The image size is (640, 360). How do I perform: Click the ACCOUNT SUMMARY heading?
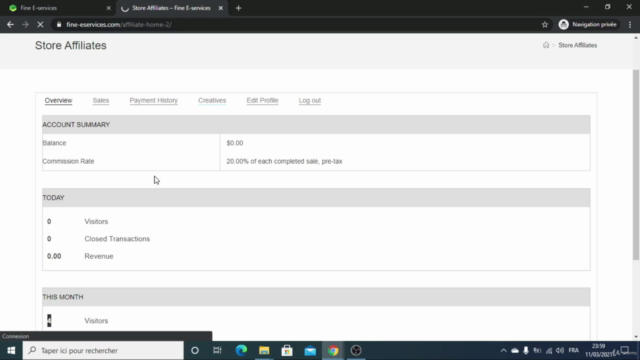point(76,124)
